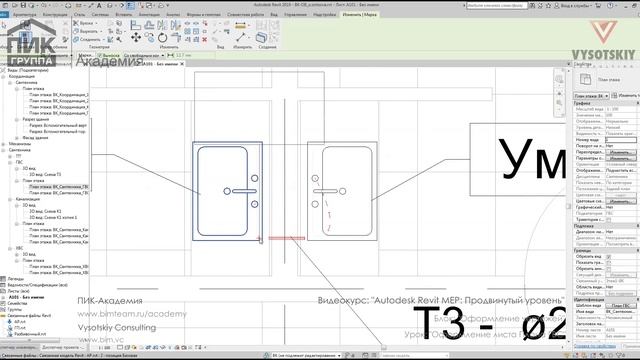Viewport: 640px width, 360px height.
Task: Select the Rotate tool in ribbon
Action: pyautogui.click(x=162, y=38)
